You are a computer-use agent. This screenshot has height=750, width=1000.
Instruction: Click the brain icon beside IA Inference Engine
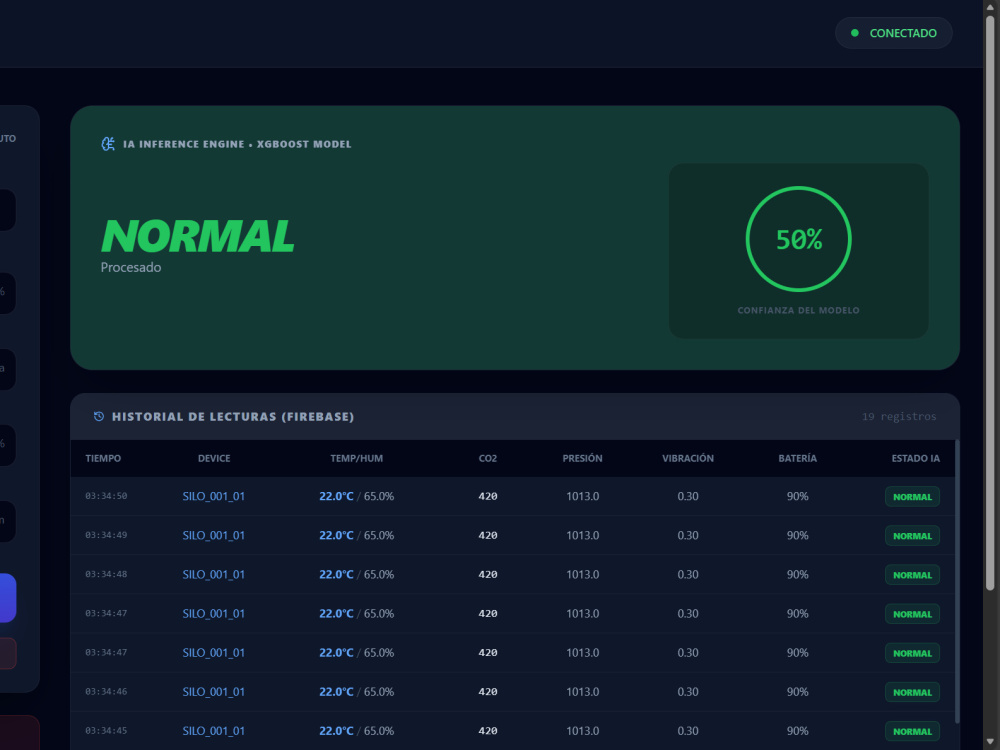click(108, 144)
